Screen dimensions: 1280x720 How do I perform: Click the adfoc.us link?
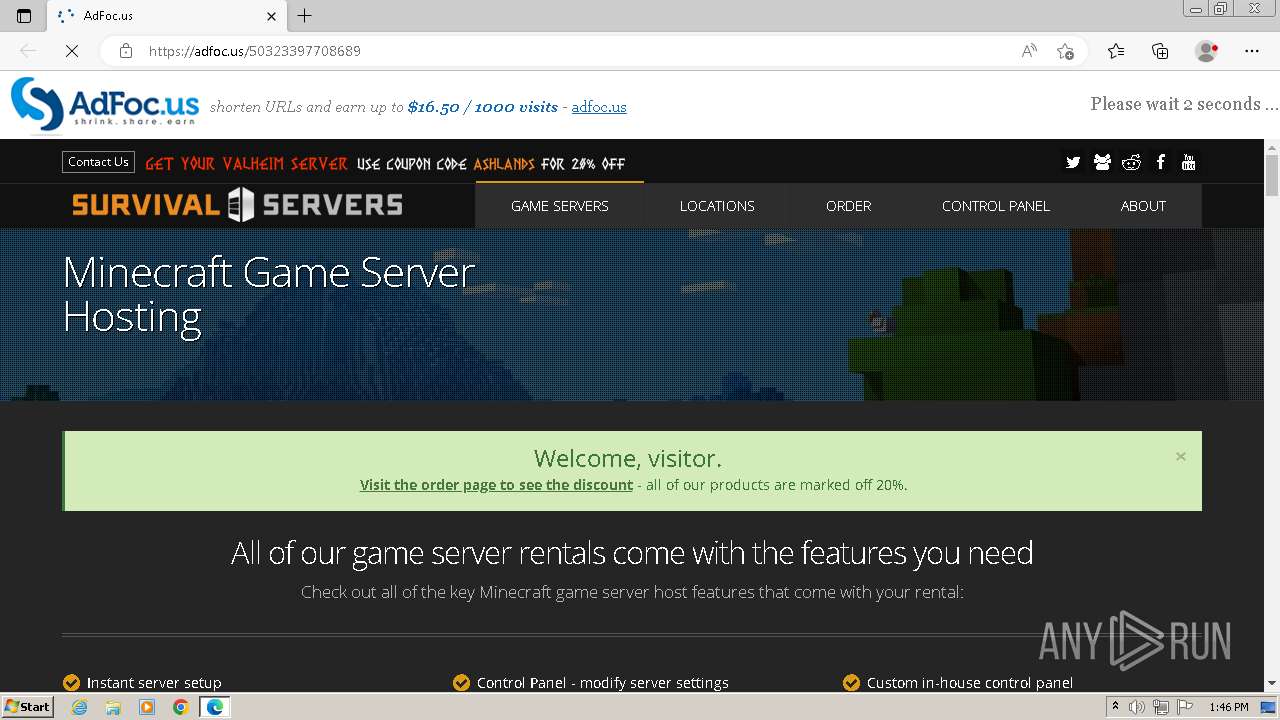click(x=599, y=107)
